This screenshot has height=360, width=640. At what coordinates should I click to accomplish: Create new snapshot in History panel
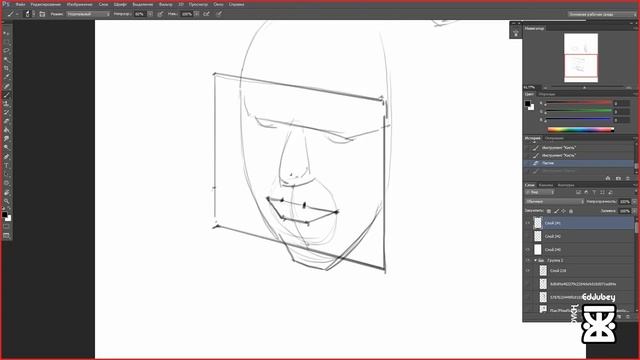618,178
